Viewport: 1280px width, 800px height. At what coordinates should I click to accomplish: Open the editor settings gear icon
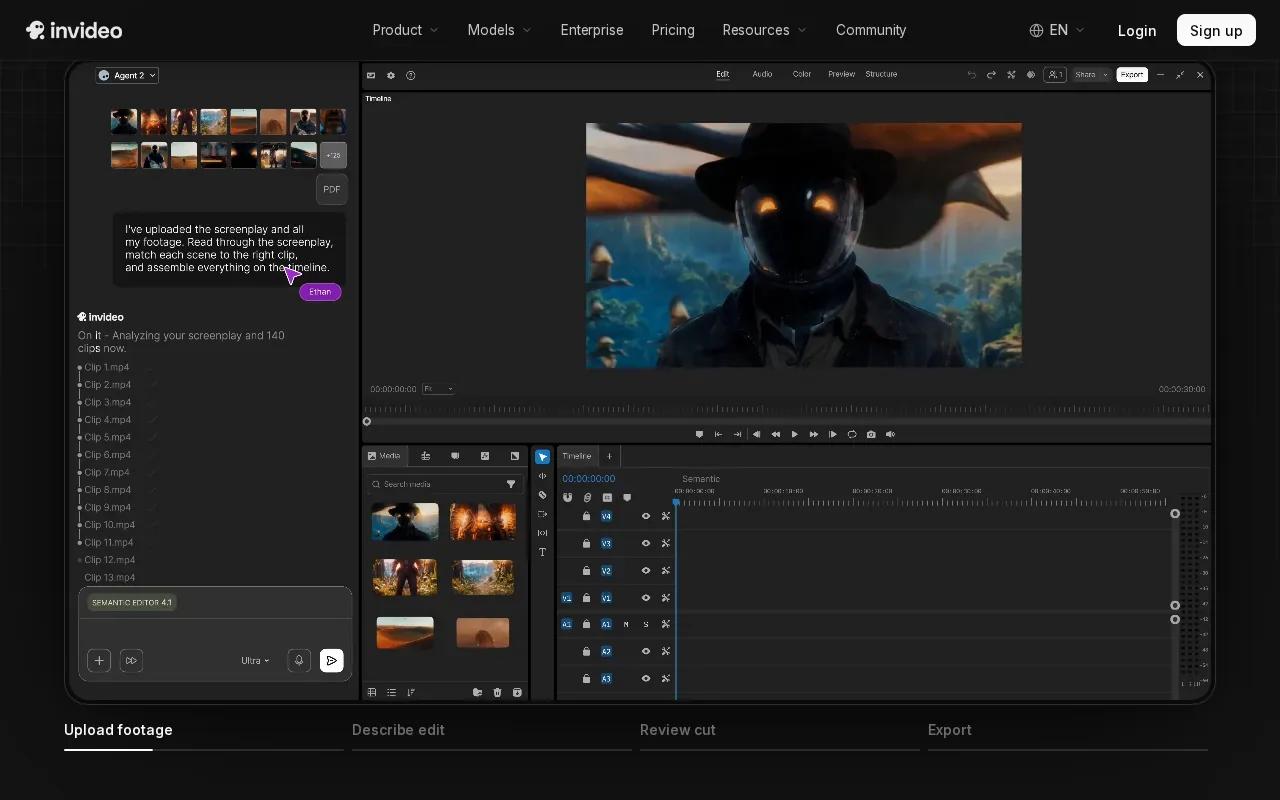point(391,75)
